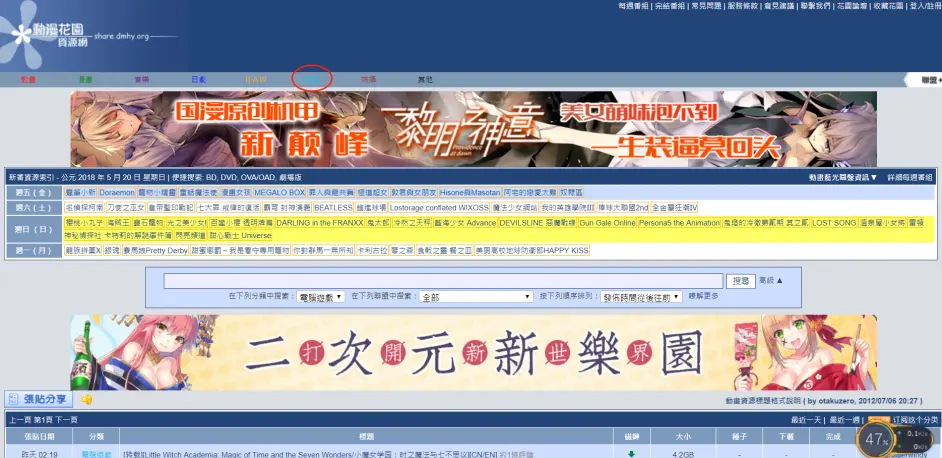Open the 意見建議 top link

[778, 5]
